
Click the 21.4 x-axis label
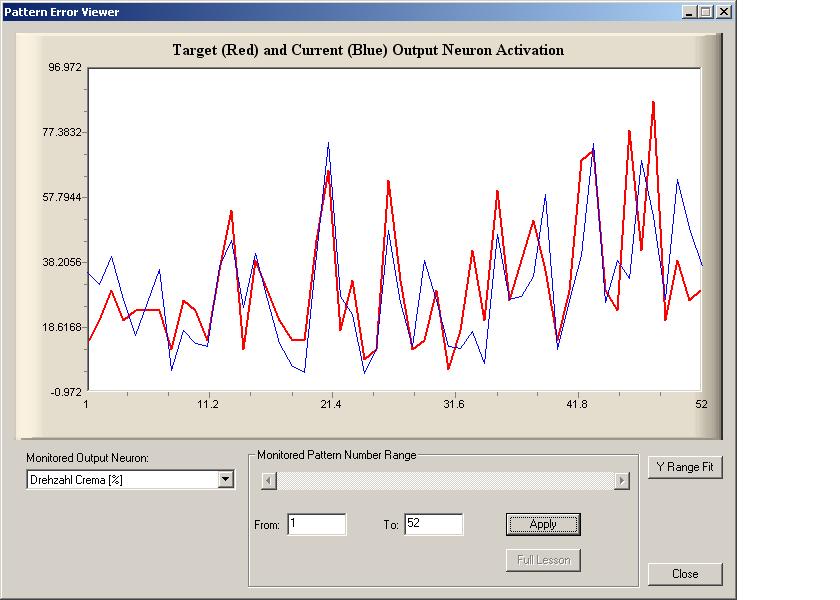pyautogui.click(x=330, y=405)
